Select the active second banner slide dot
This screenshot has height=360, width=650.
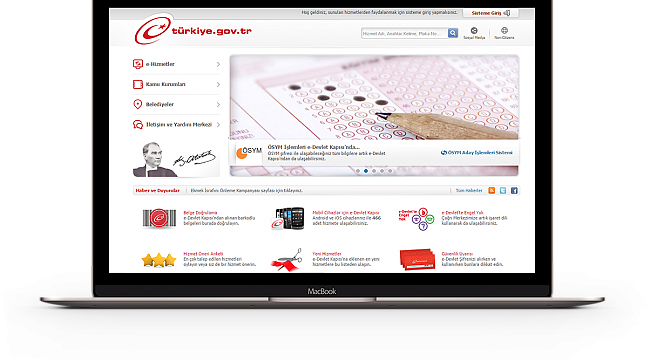coord(366,171)
